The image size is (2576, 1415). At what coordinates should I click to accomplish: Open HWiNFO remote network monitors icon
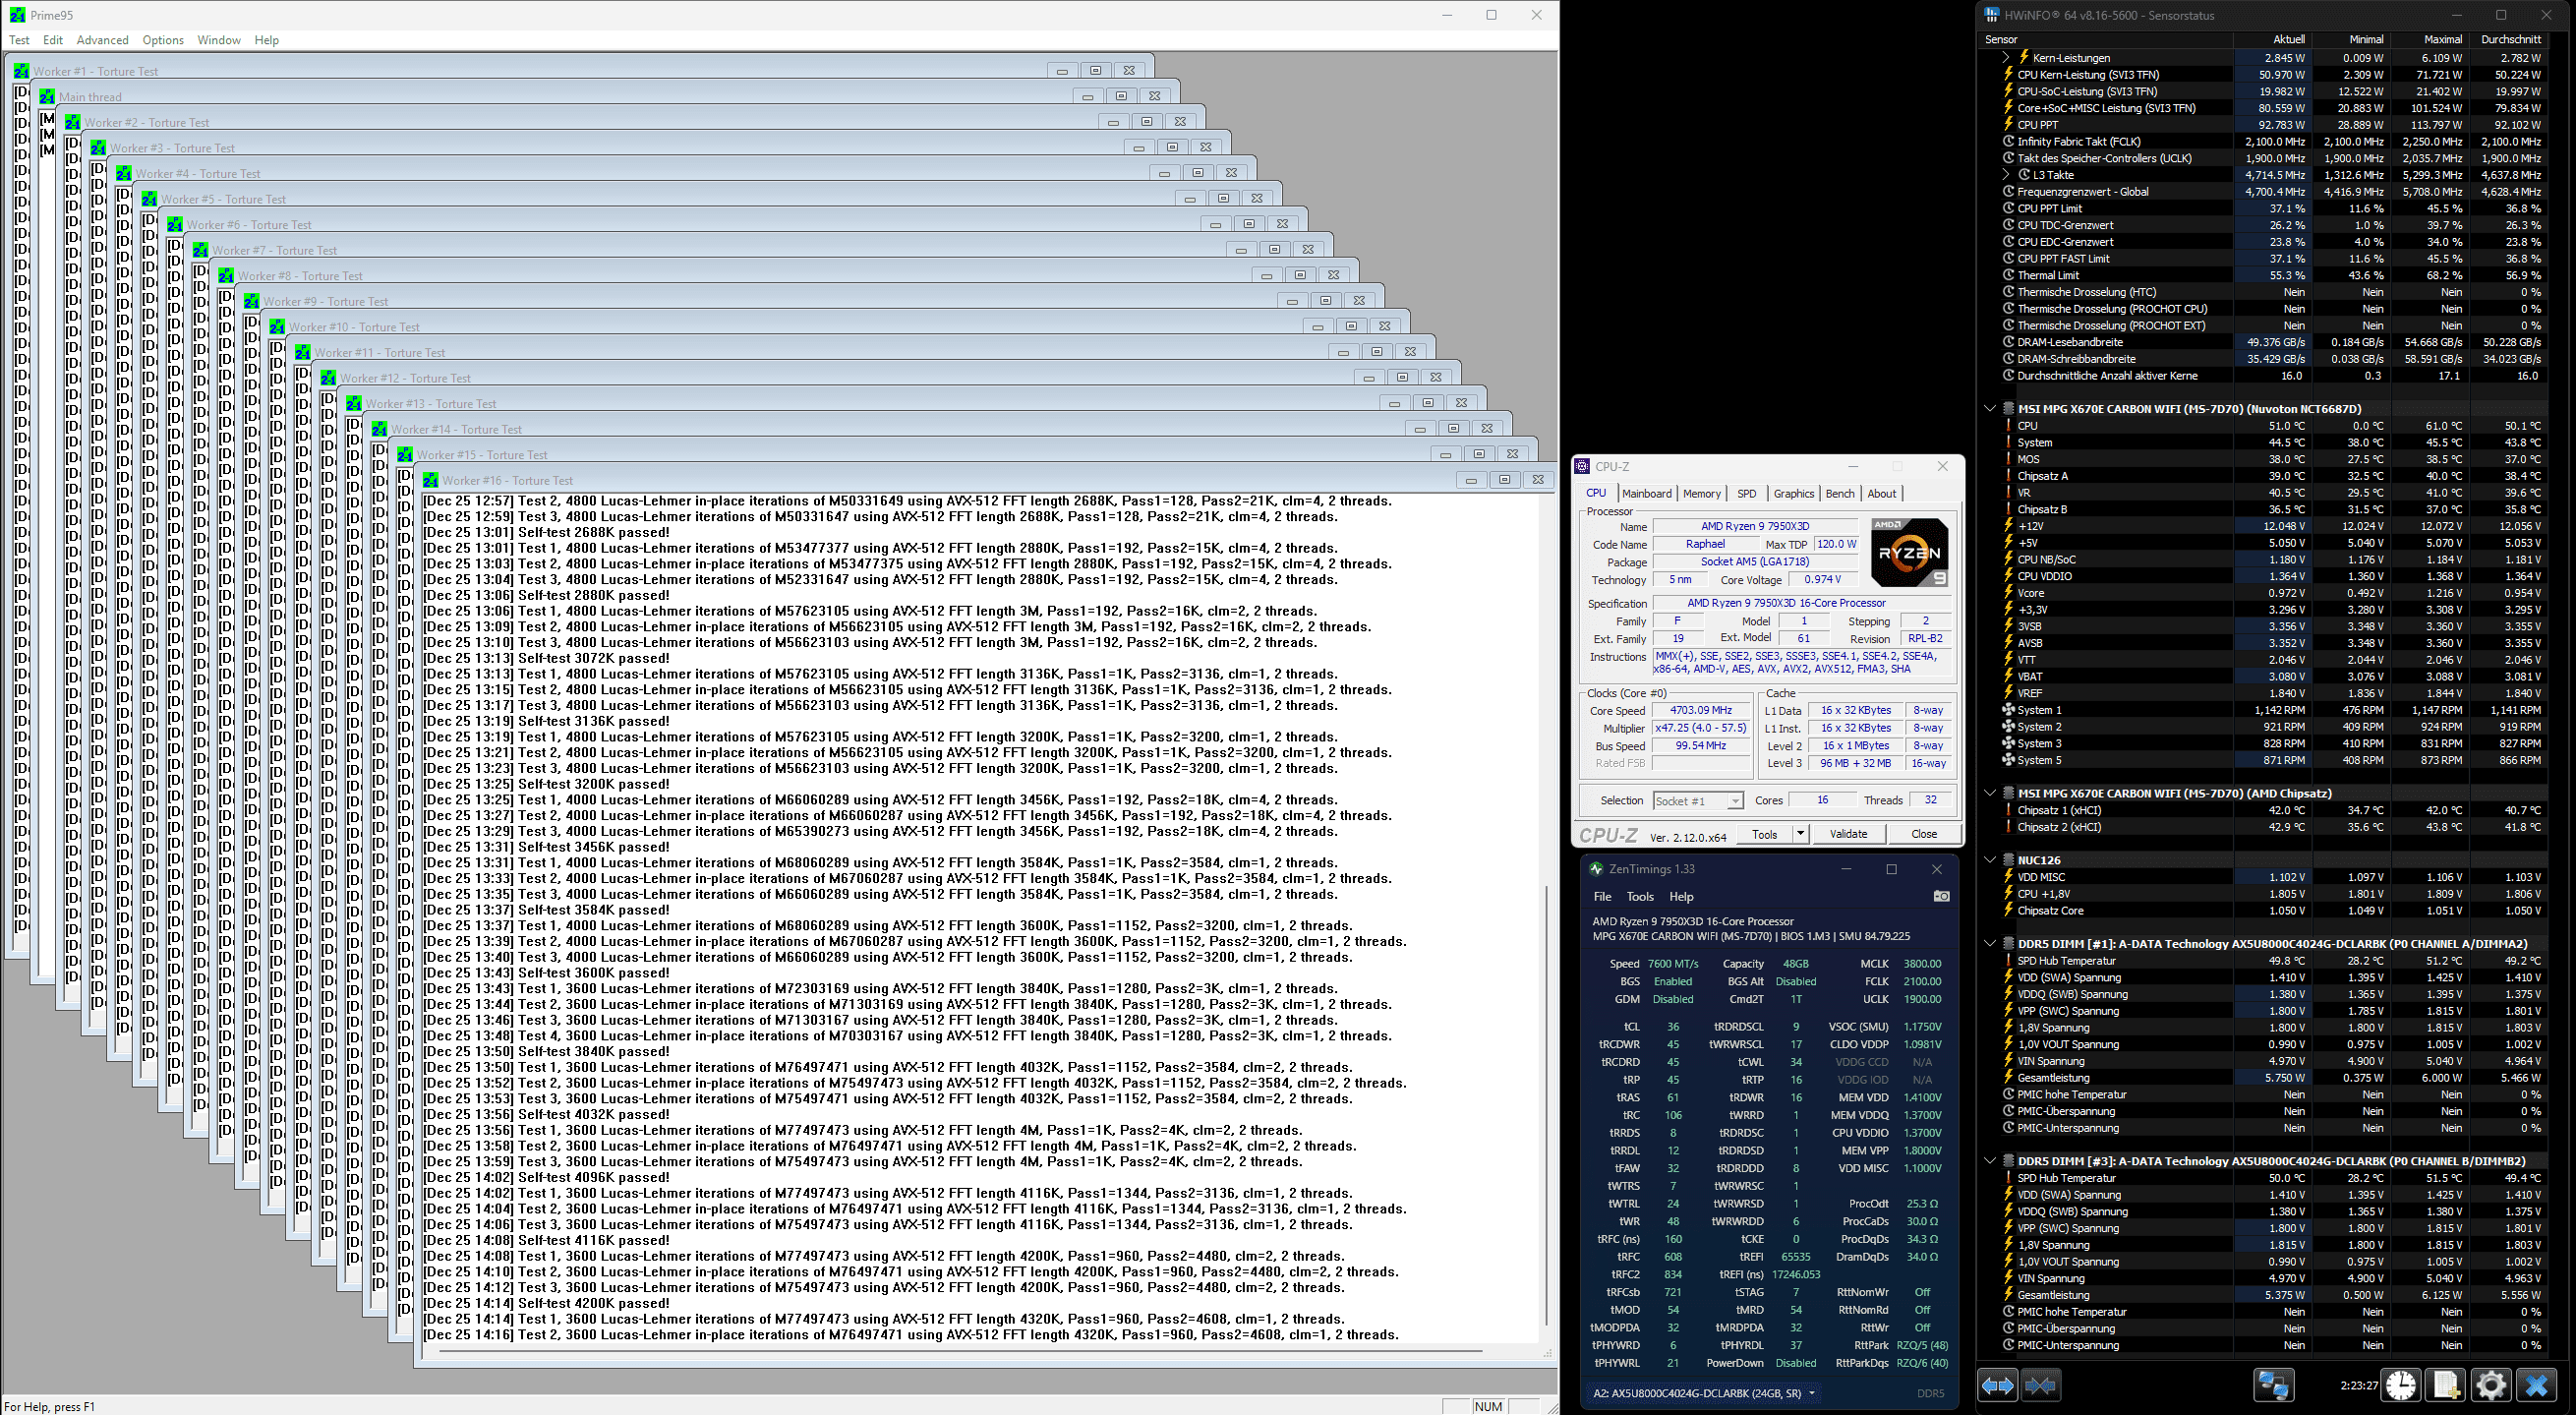click(2272, 1385)
